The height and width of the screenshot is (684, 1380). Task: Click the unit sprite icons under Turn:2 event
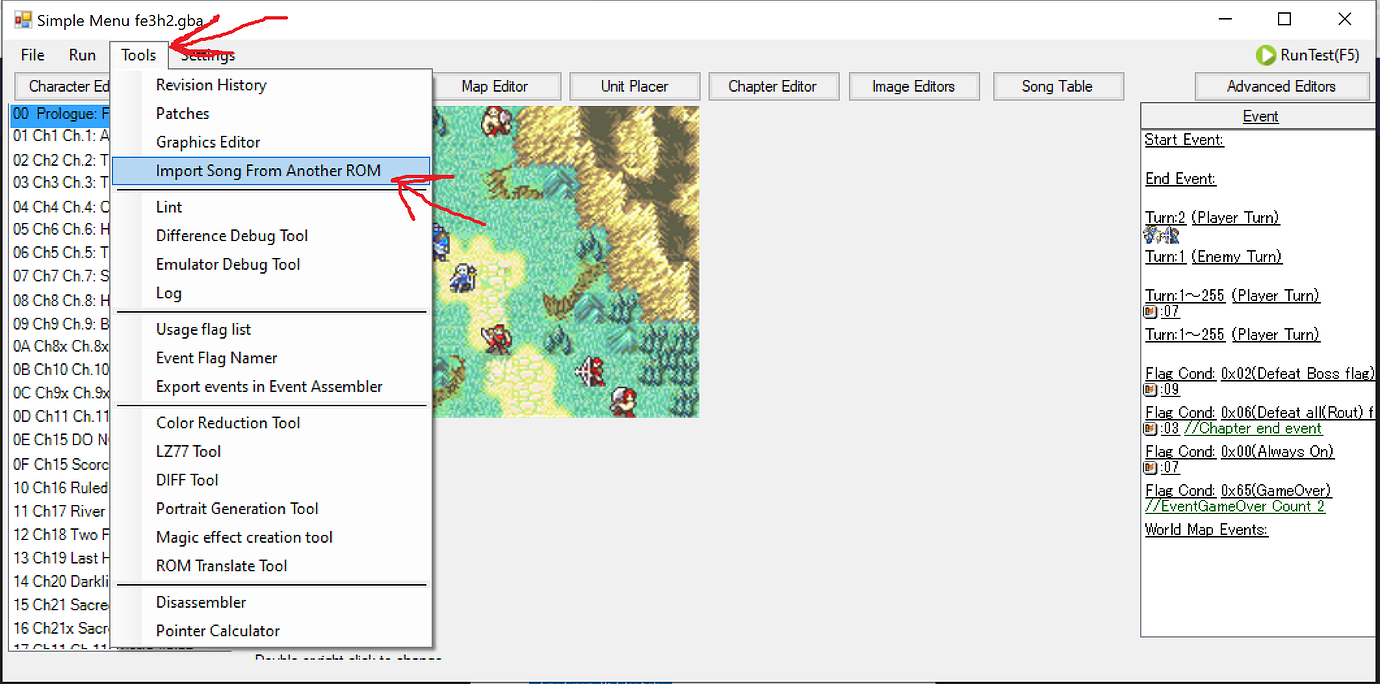point(1162,236)
